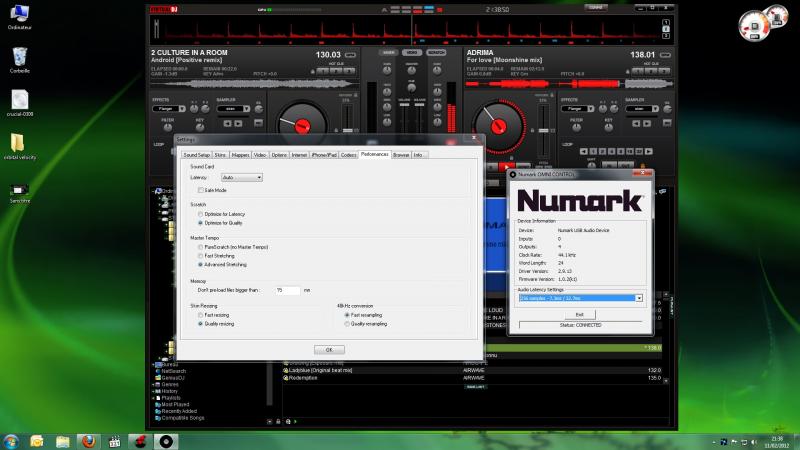Choose Fast Stretching for Master Tempo
The height and width of the screenshot is (450, 800).
(x=200, y=256)
